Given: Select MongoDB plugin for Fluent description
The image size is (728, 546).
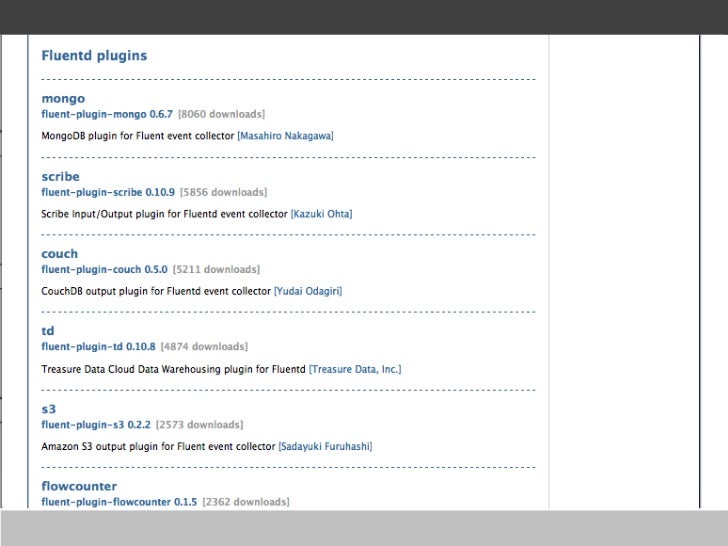Looking at the screenshot, I should [138, 136].
